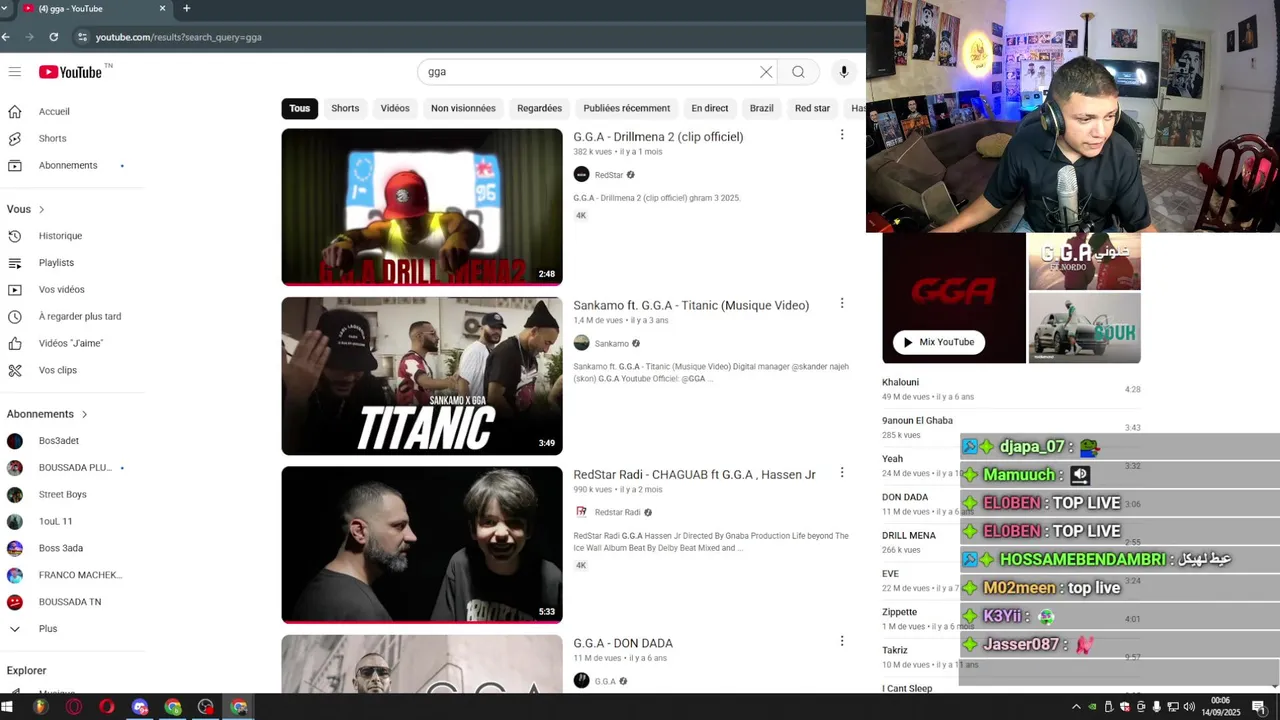The height and width of the screenshot is (720, 1280).
Task: Select the En direct filter chip
Action: [710, 108]
